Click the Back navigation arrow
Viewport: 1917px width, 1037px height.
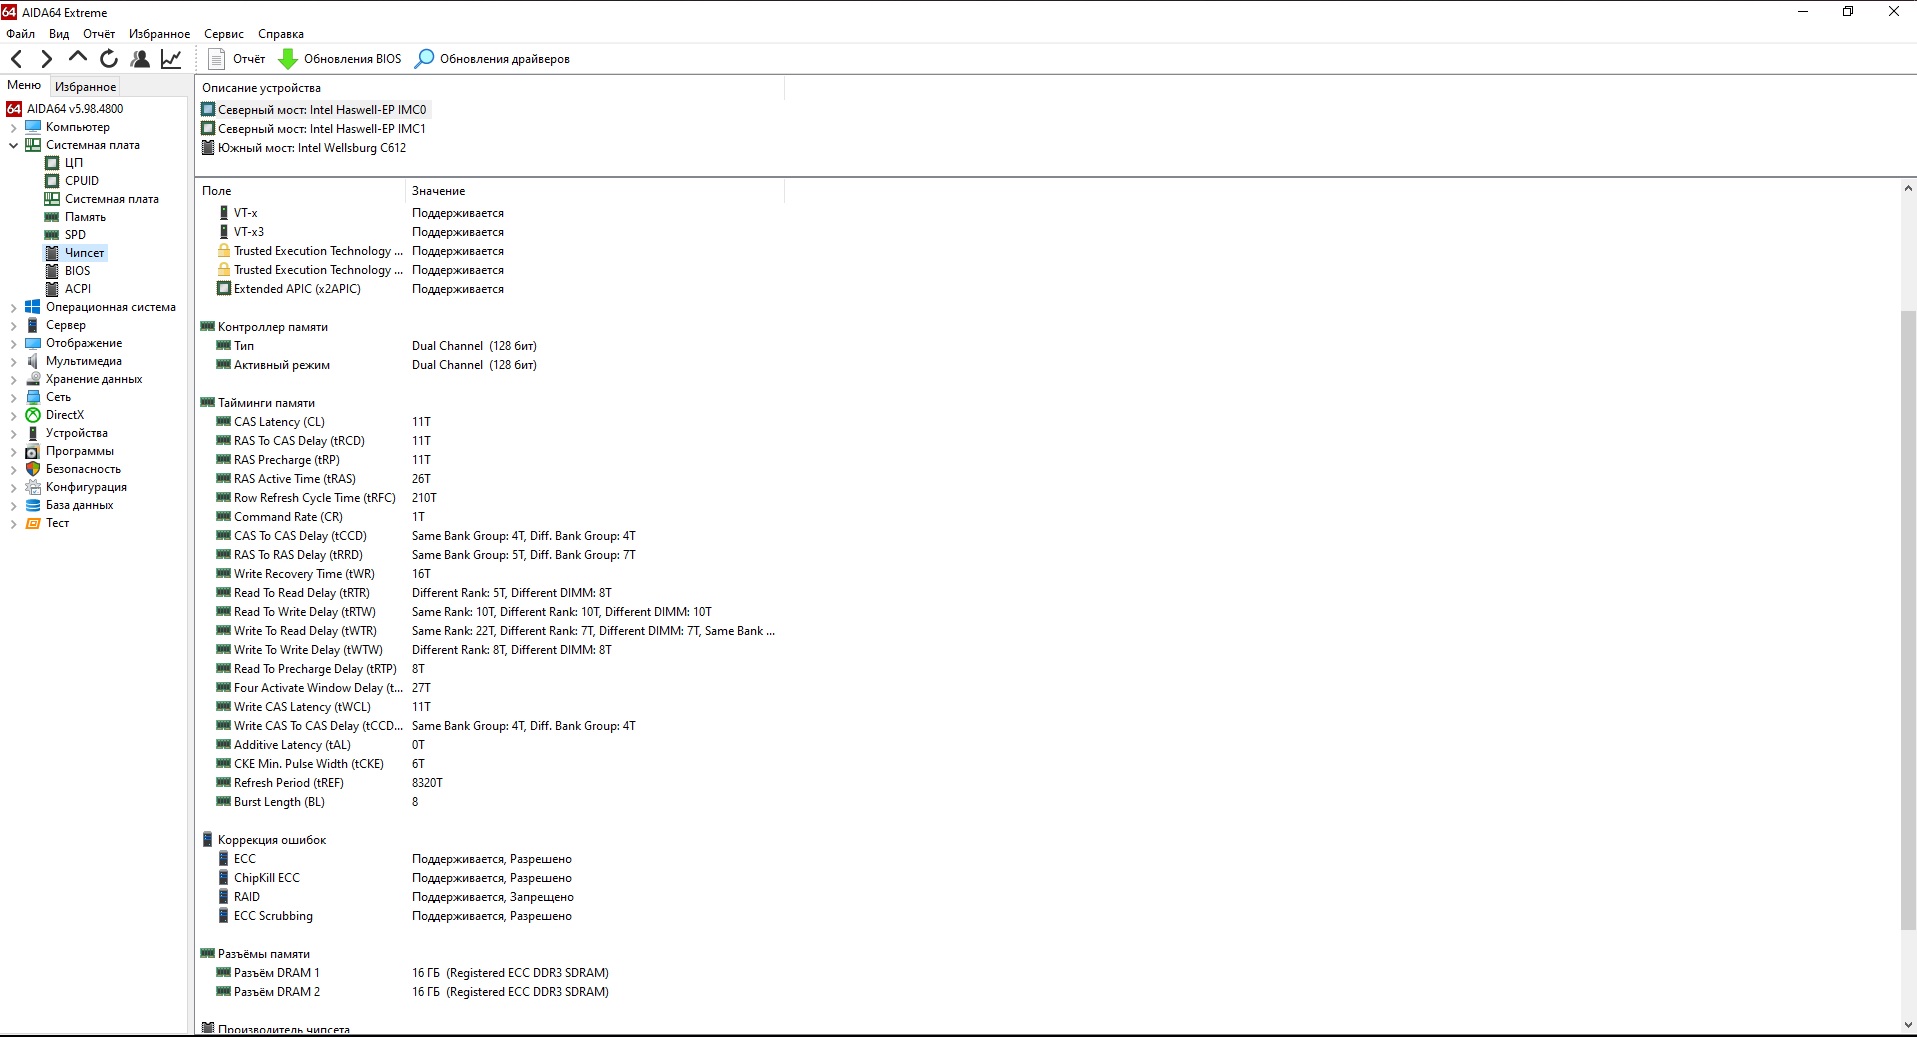pos(16,59)
